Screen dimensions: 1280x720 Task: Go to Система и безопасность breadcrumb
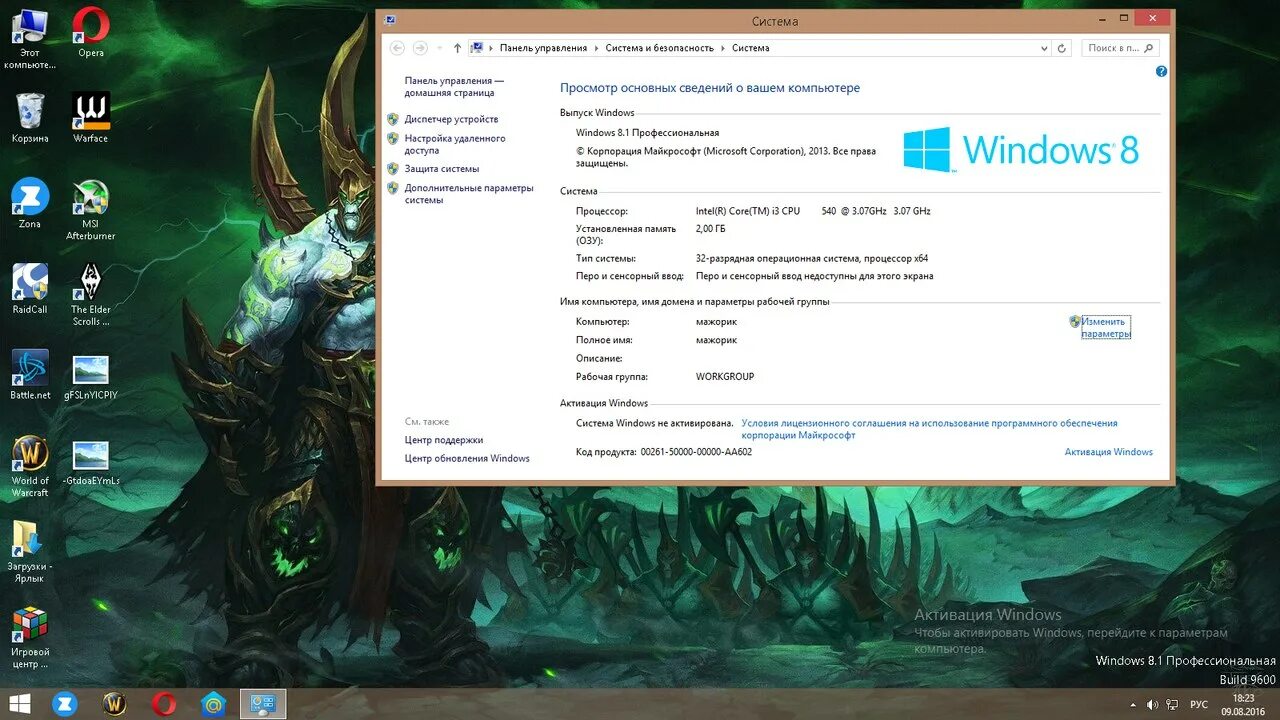[x=660, y=48]
